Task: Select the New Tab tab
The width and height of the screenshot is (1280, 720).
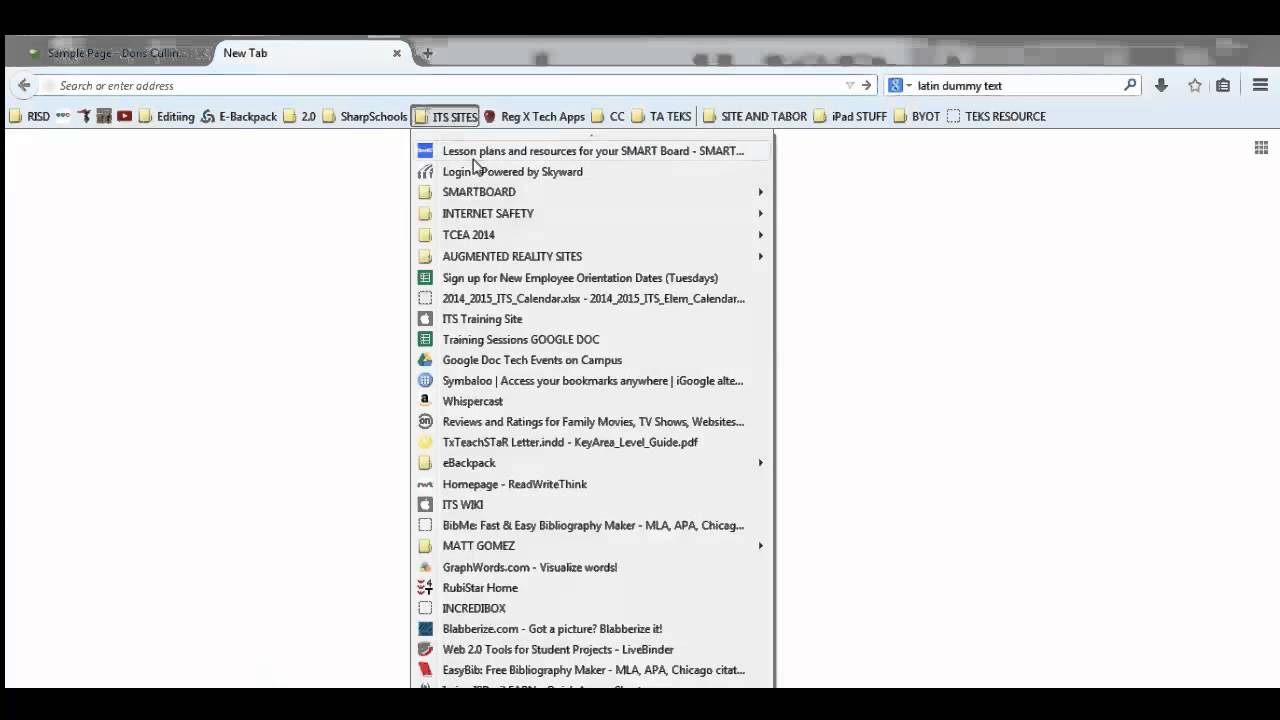Action: pos(310,53)
